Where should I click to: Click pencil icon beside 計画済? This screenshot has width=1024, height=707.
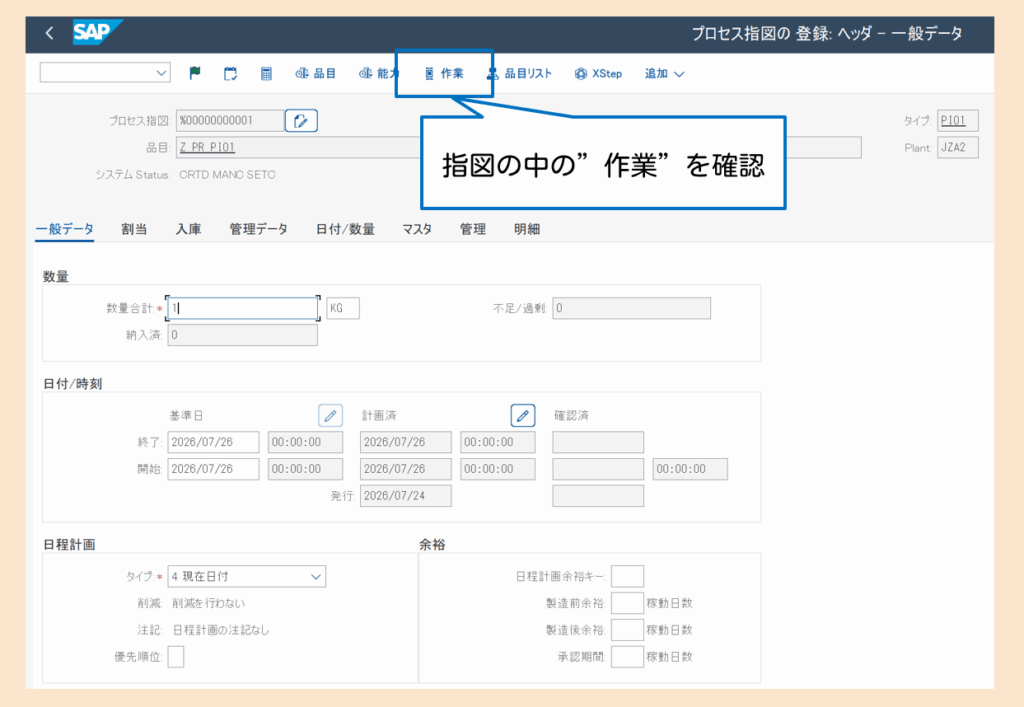[x=522, y=415]
